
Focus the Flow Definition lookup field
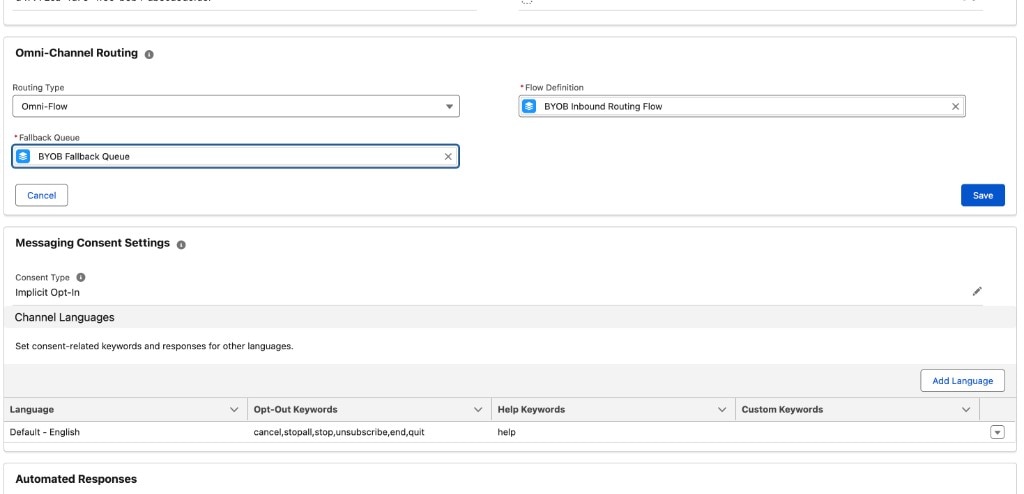(742, 107)
